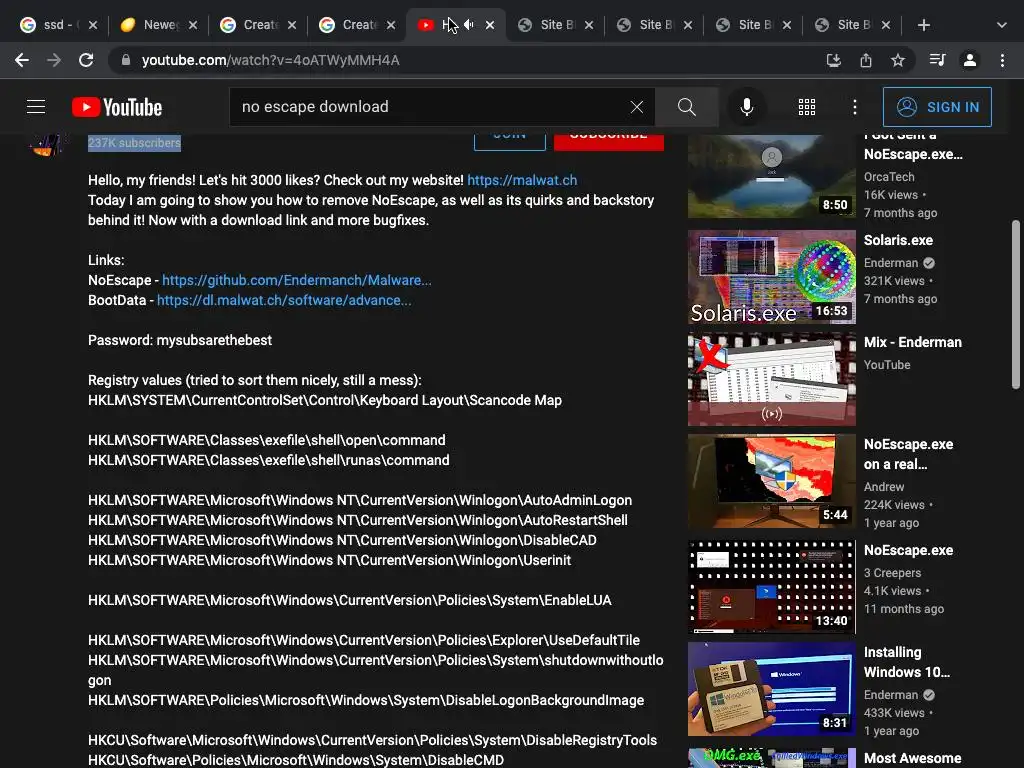
Task: Go to YouTube home via logo
Action: (x=117, y=107)
